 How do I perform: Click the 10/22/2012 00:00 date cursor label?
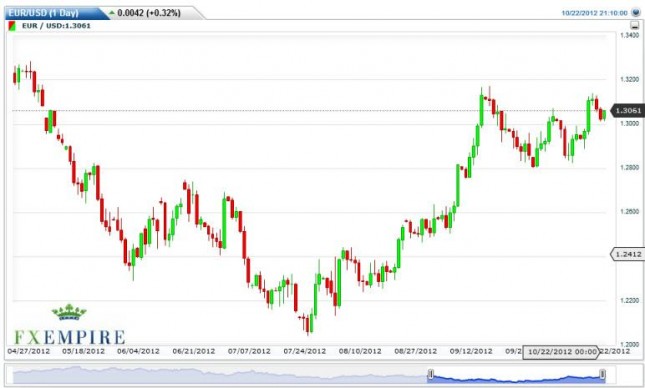561,352
